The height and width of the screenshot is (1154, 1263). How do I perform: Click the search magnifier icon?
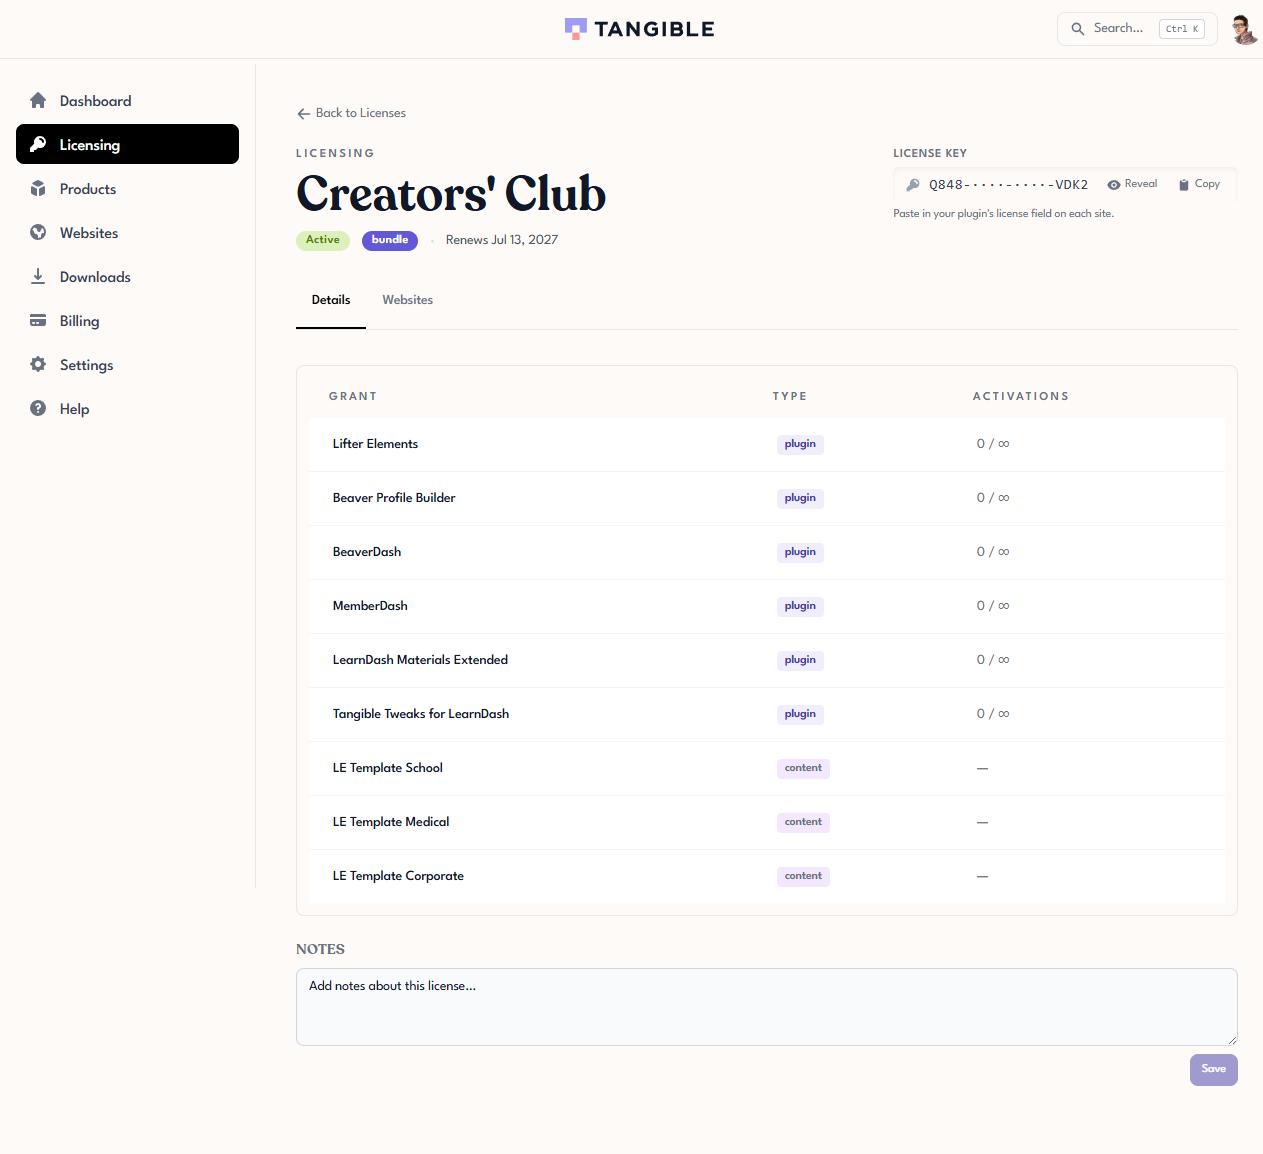click(x=1077, y=29)
